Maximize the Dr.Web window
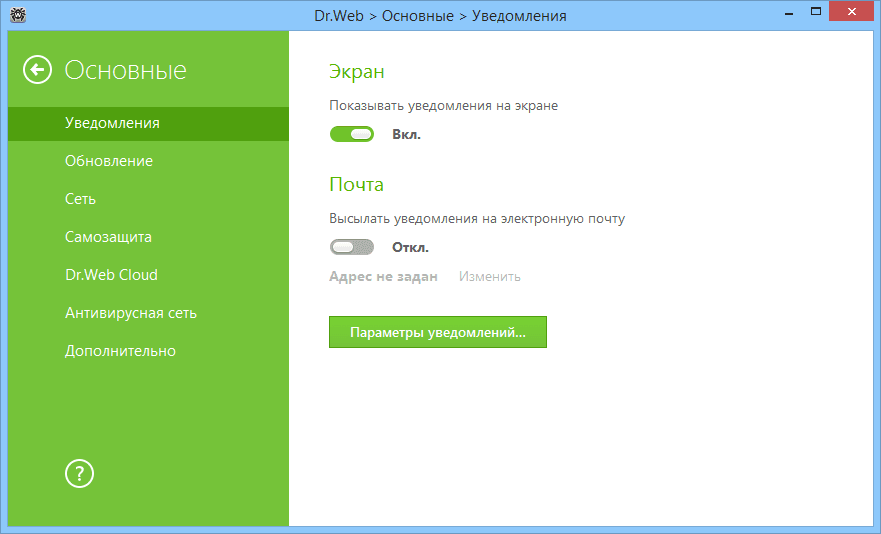 point(816,12)
